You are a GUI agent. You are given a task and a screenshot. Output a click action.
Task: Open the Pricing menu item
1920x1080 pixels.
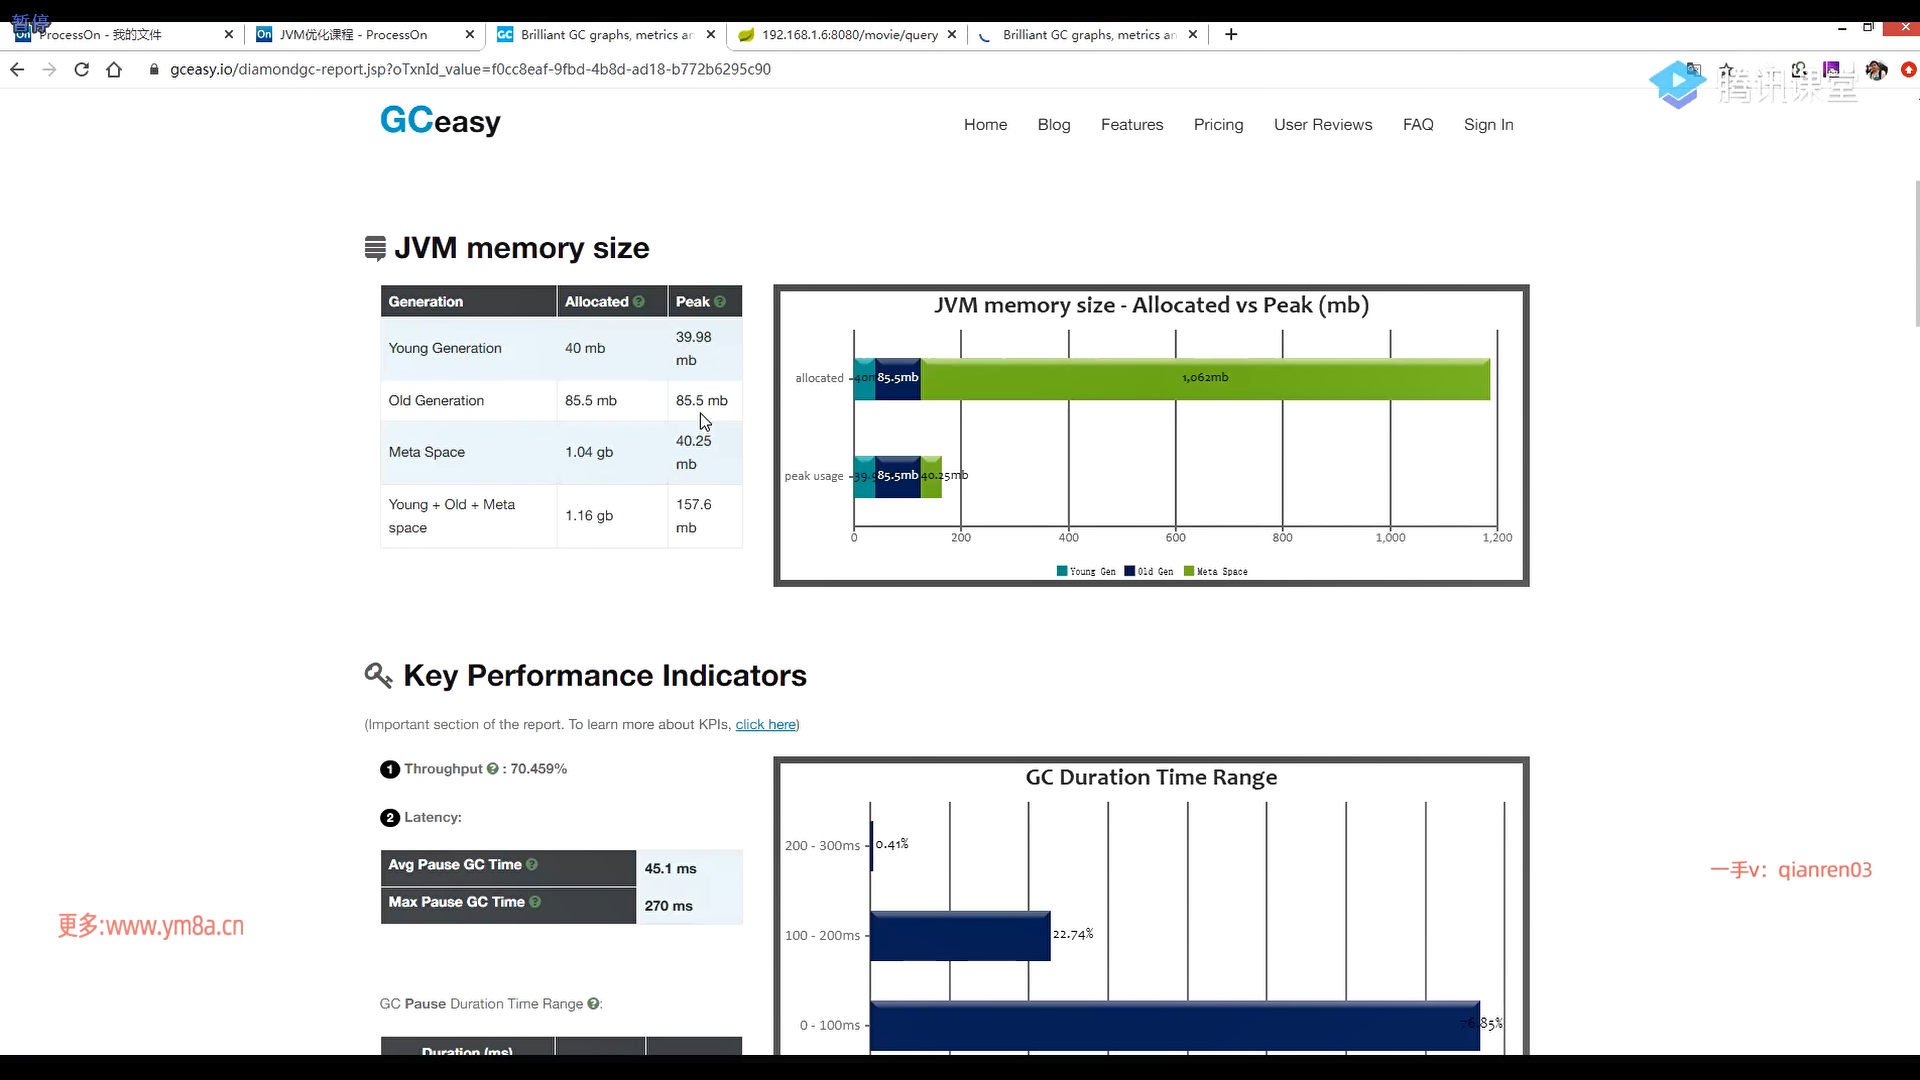point(1218,124)
